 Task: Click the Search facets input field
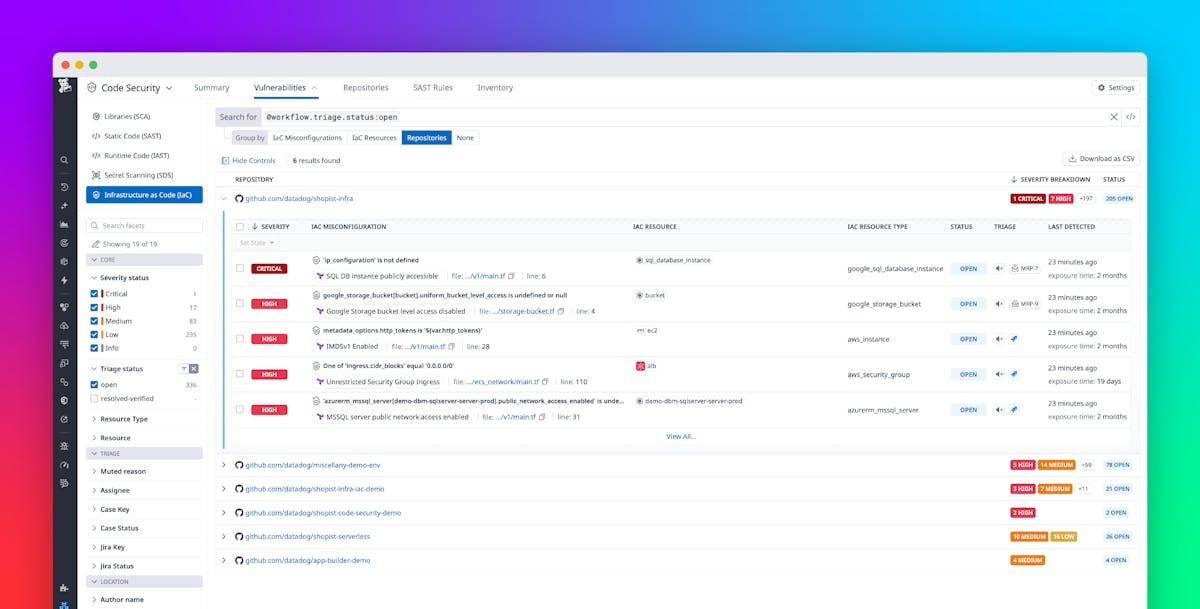(x=144, y=224)
